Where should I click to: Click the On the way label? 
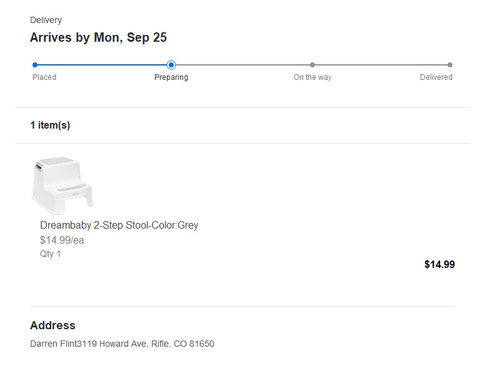pyautogui.click(x=312, y=77)
